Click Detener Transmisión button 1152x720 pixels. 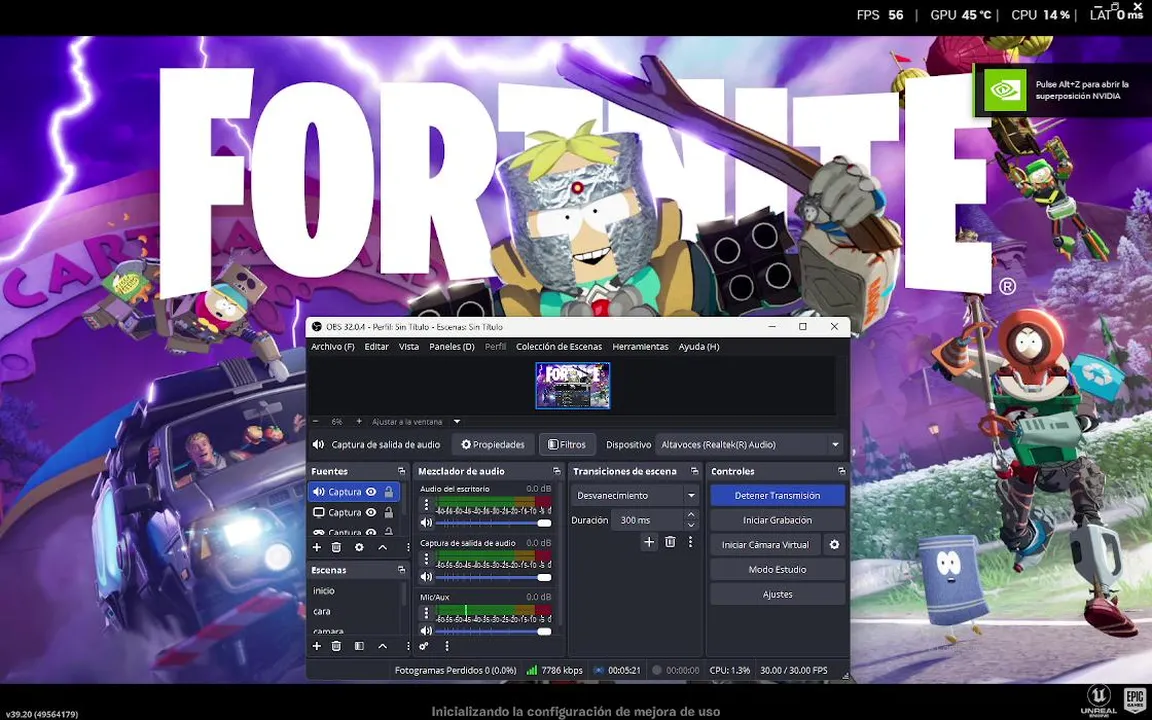[x=777, y=496]
